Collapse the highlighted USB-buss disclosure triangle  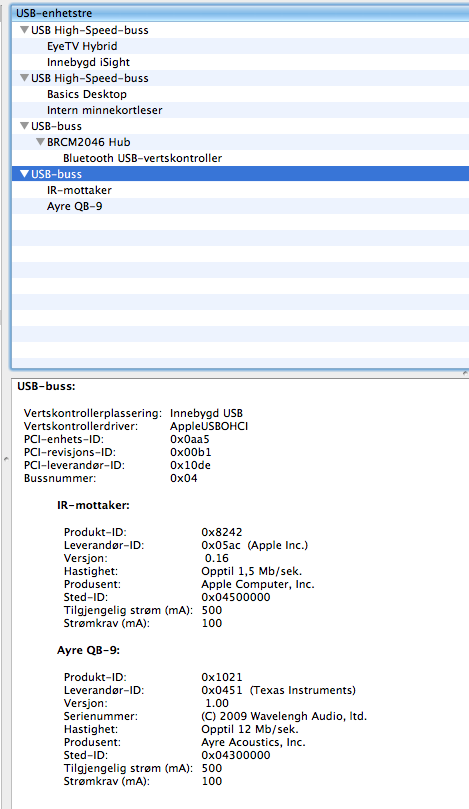point(24,174)
